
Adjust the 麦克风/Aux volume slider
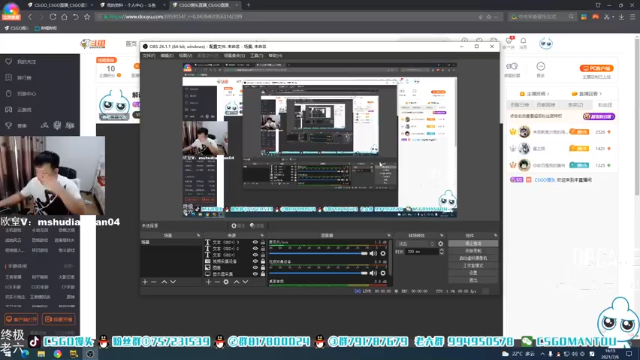coord(318,253)
